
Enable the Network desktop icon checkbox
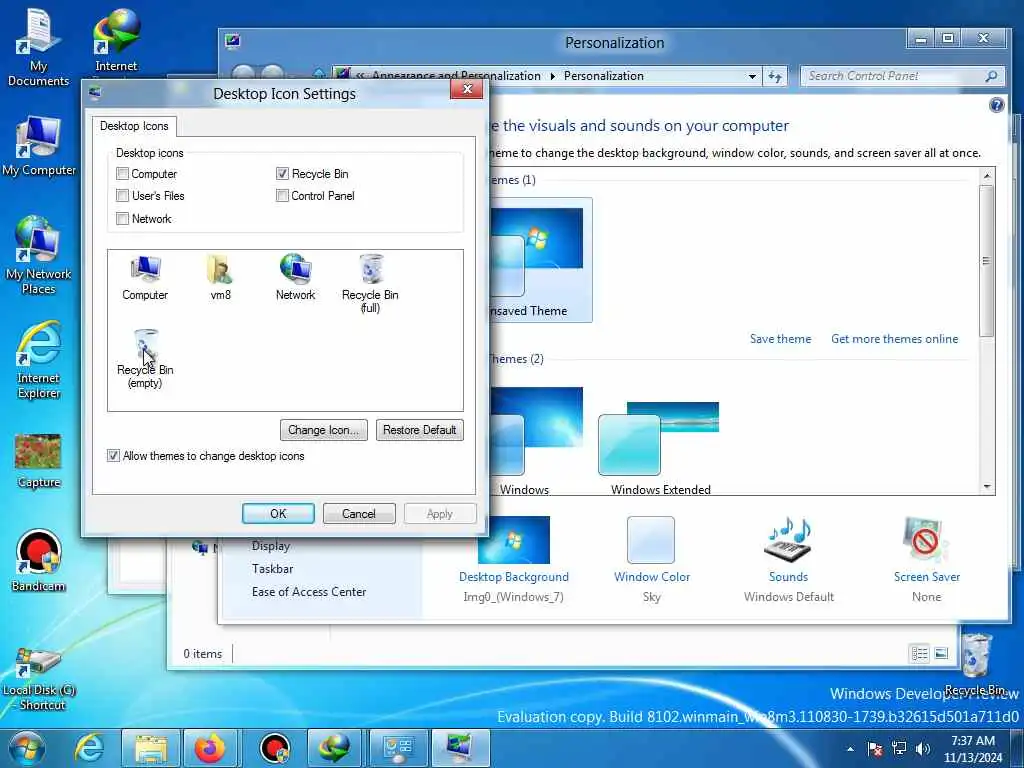[x=122, y=219]
